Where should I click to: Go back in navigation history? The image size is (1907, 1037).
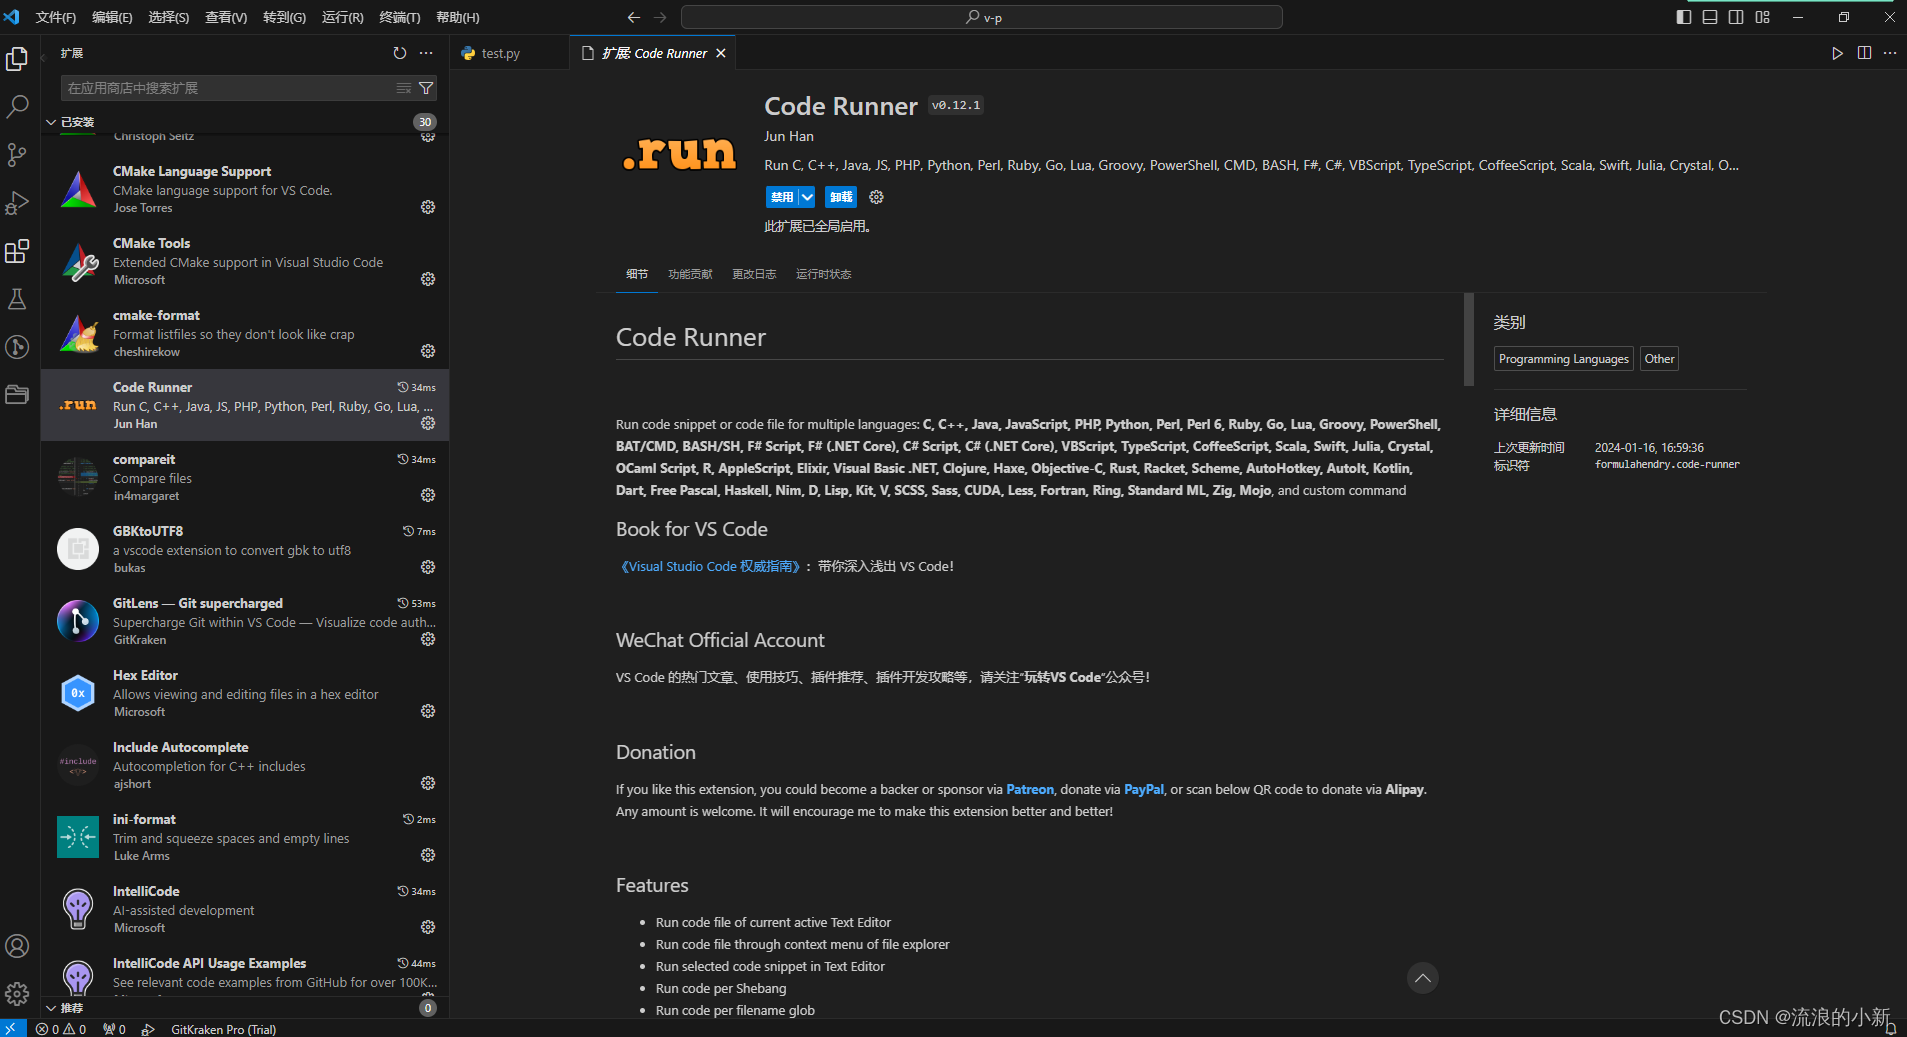pos(633,17)
